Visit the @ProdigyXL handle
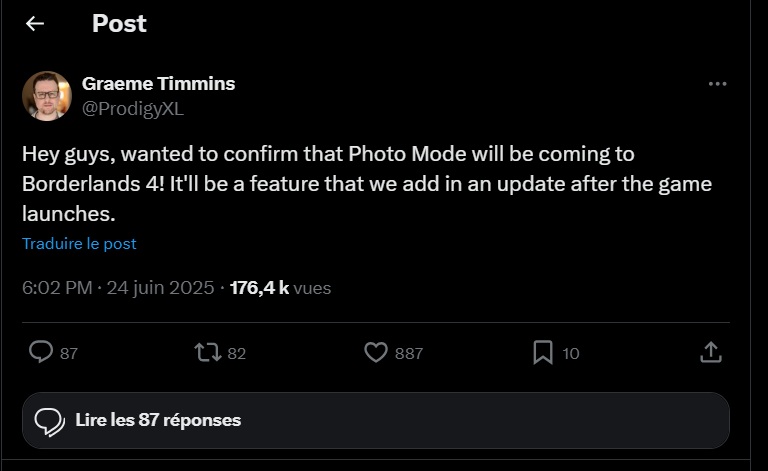 point(133,109)
